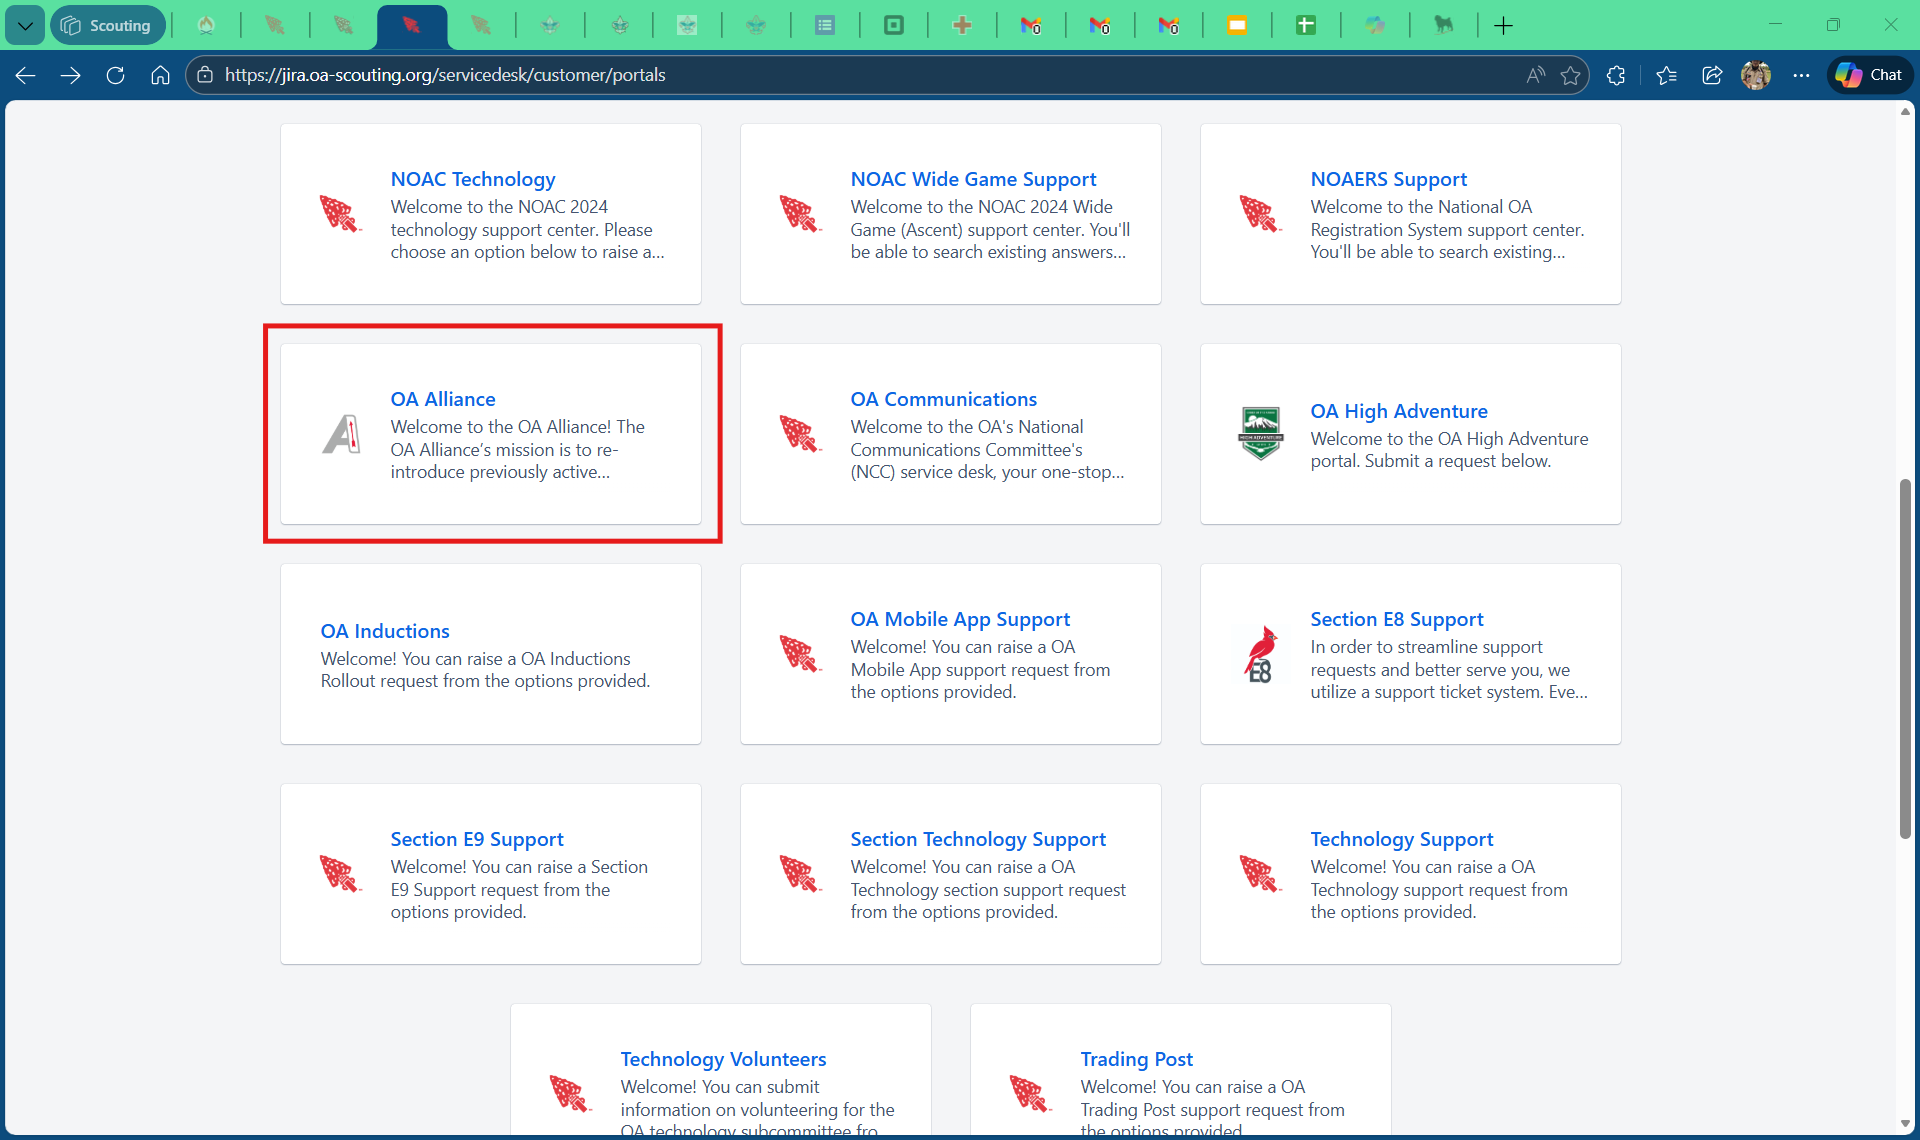Screen dimensions: 1920x1140
Task: Open browser extensions puzzle icon
Action: (x=1616, y=75)
